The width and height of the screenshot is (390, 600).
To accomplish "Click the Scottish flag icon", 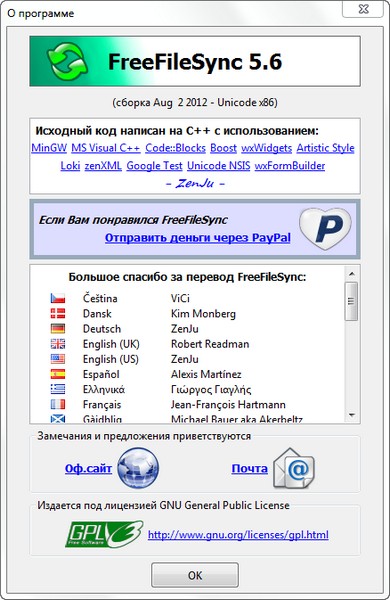I will pyautogui.click(x=58, y=419).
